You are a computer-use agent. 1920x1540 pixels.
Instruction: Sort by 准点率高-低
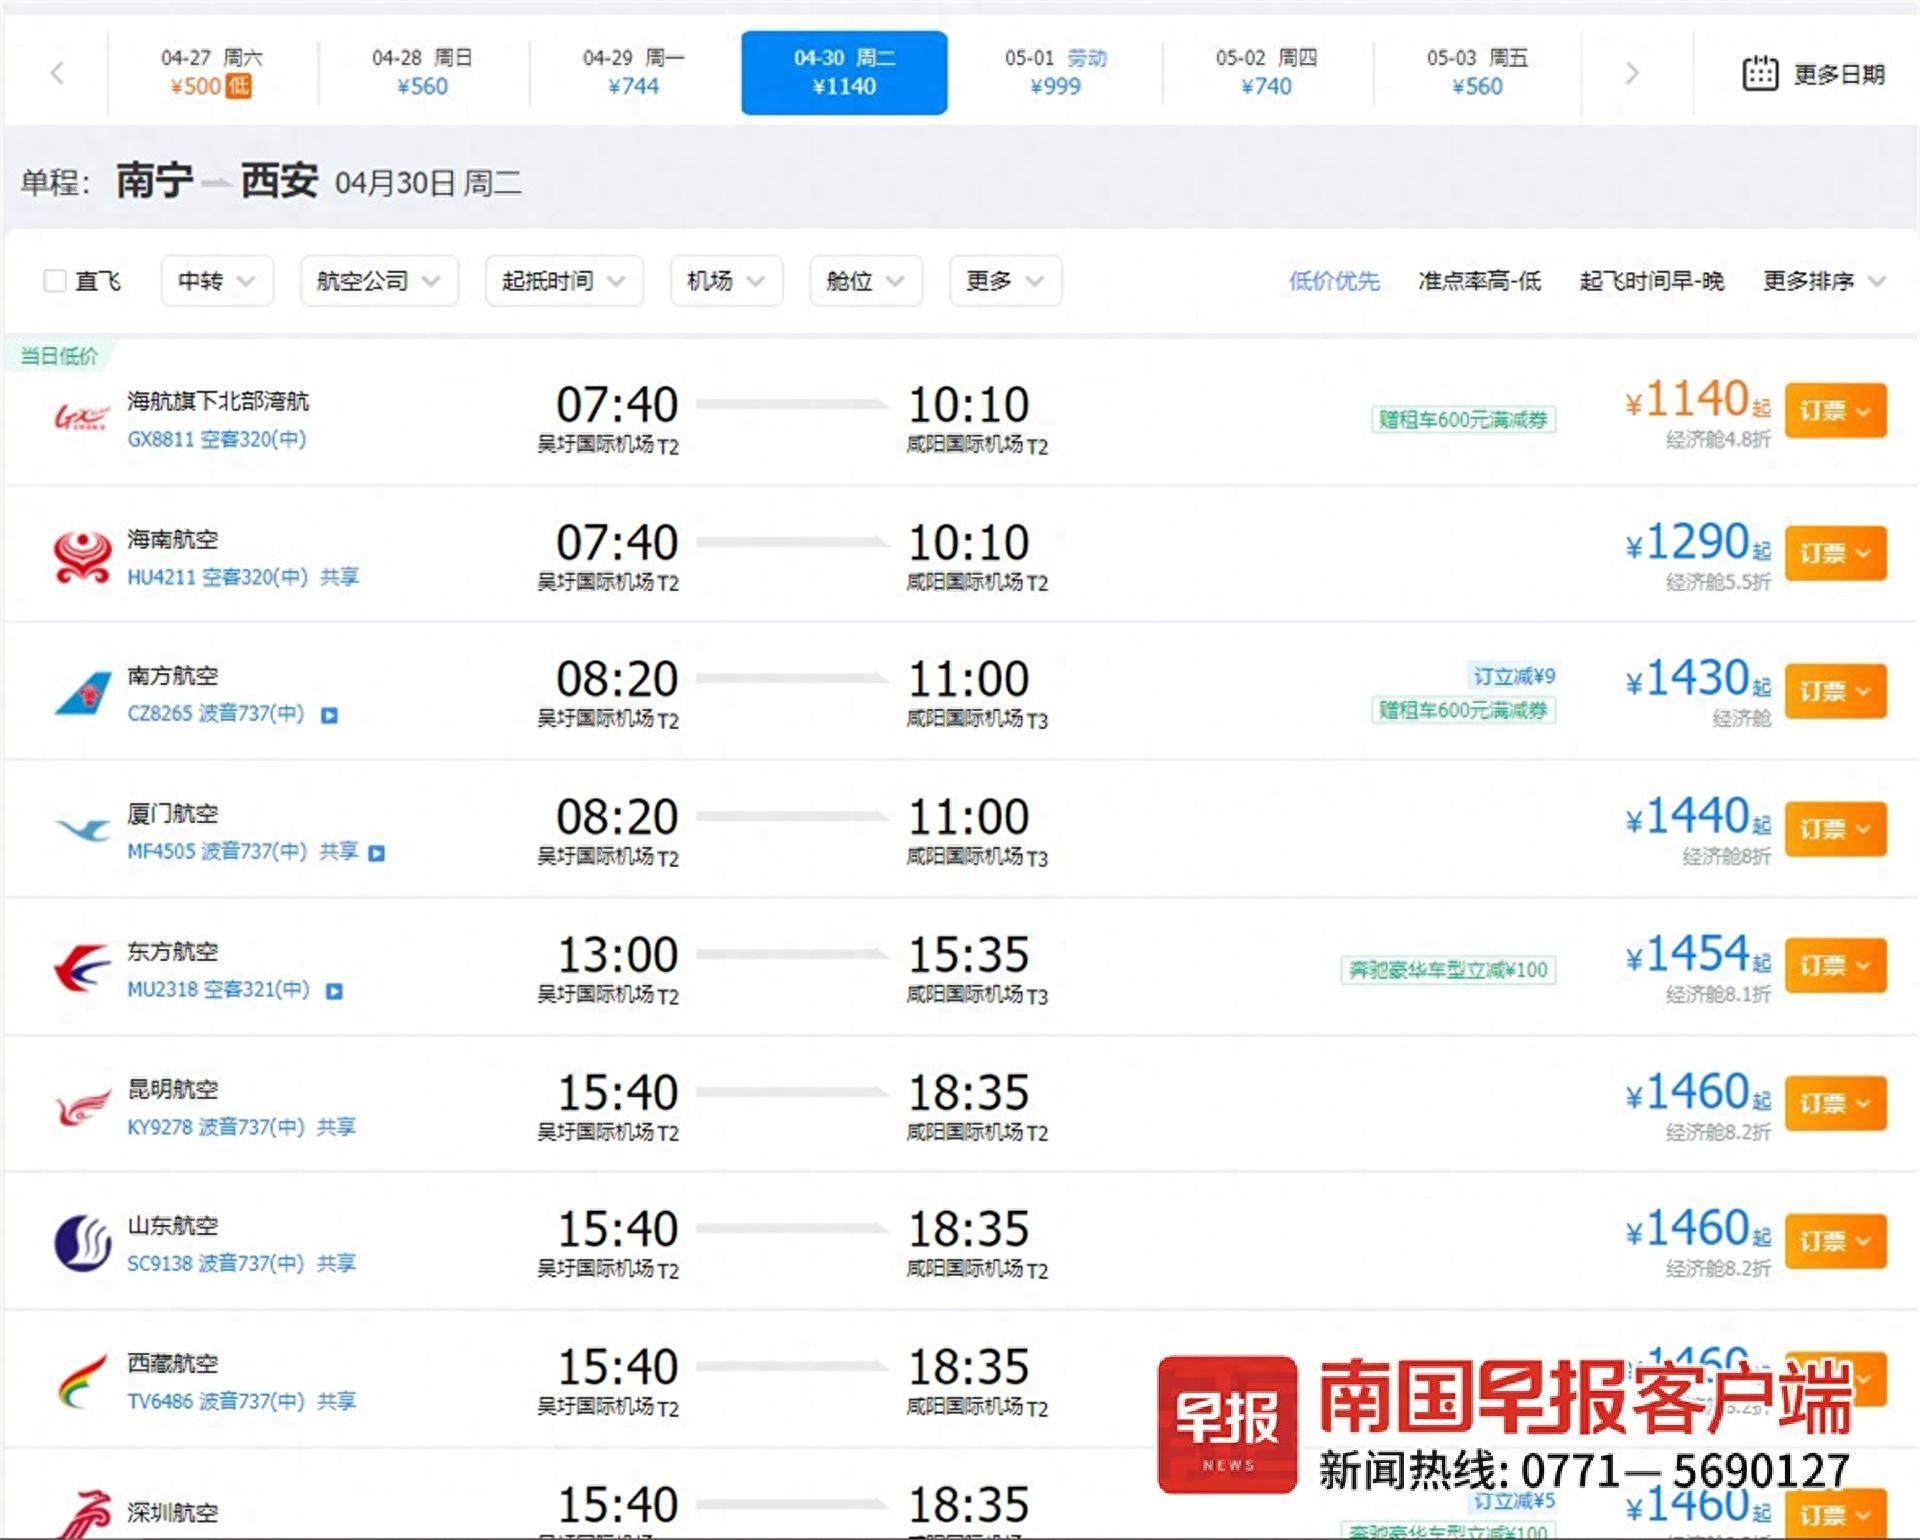pyautogui.click(x=1479, y=281)
